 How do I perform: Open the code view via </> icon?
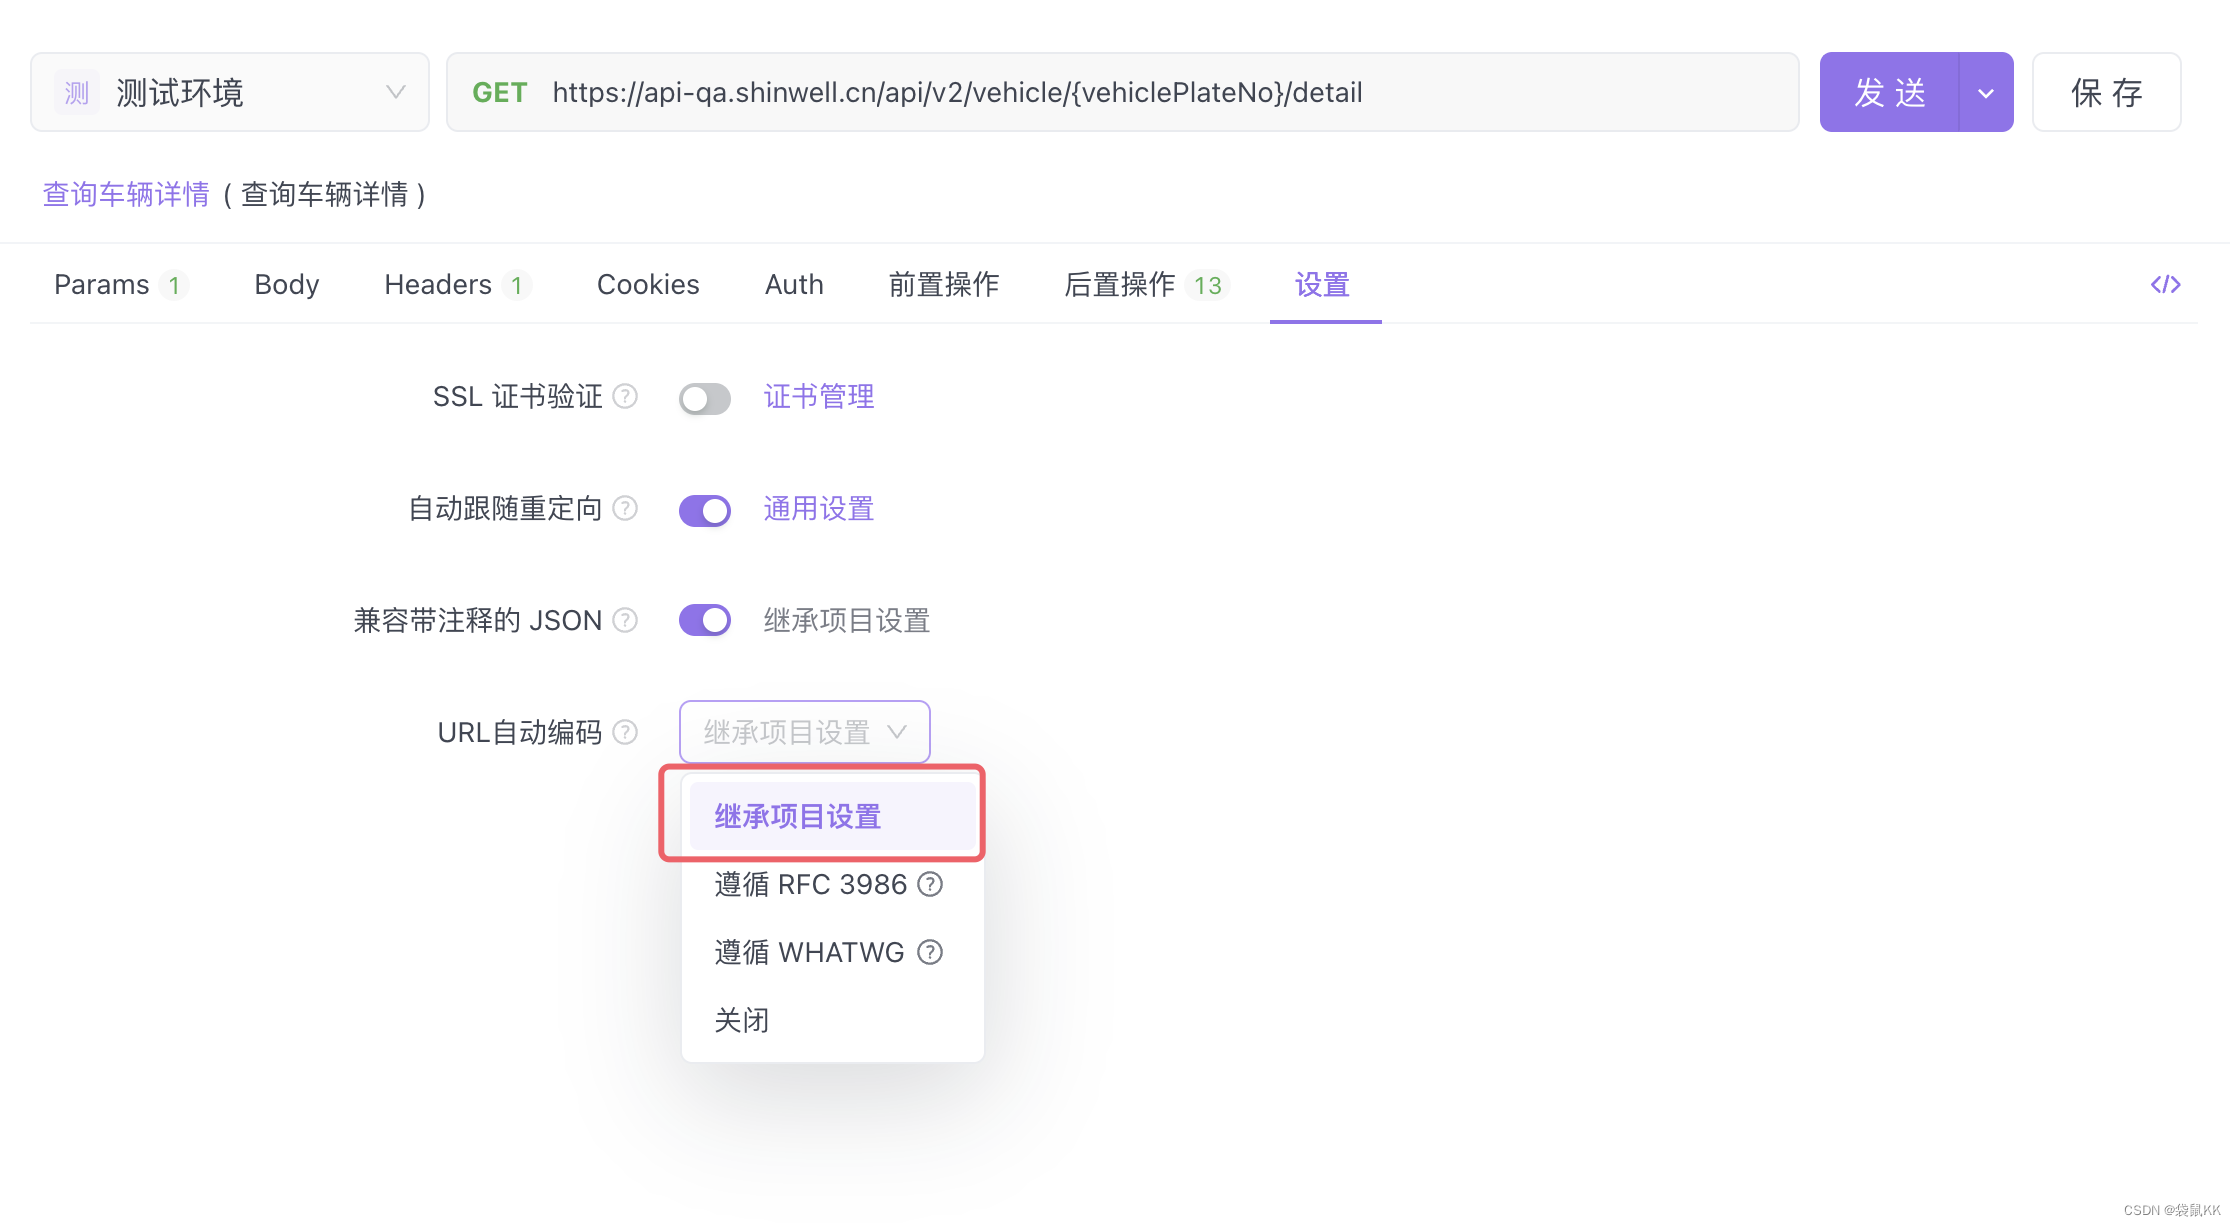2165,284
